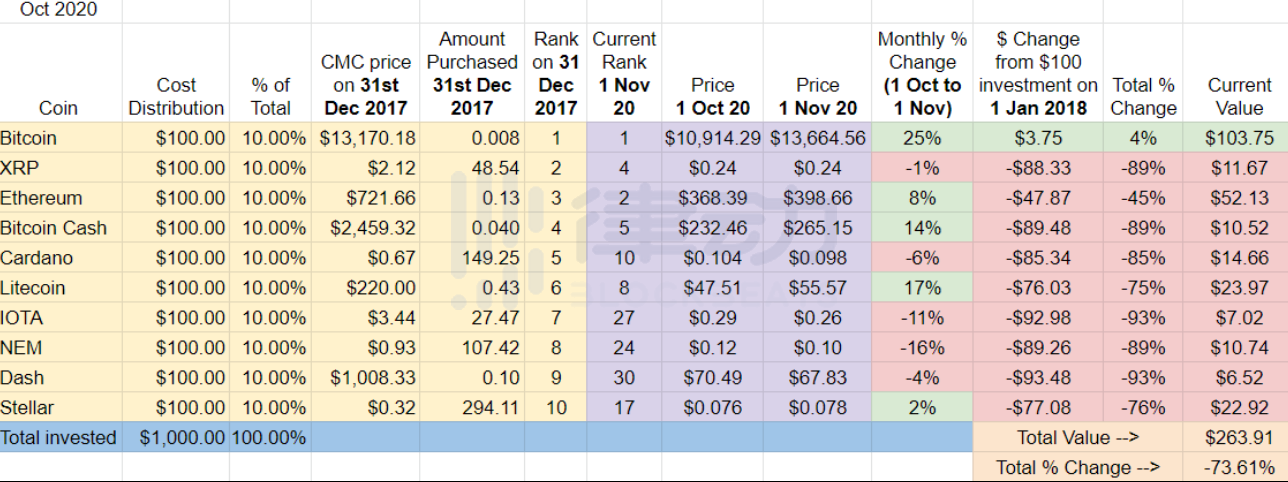Select the "Oct 2020" title cell
1288x482 pixels.
click(60, 11)
